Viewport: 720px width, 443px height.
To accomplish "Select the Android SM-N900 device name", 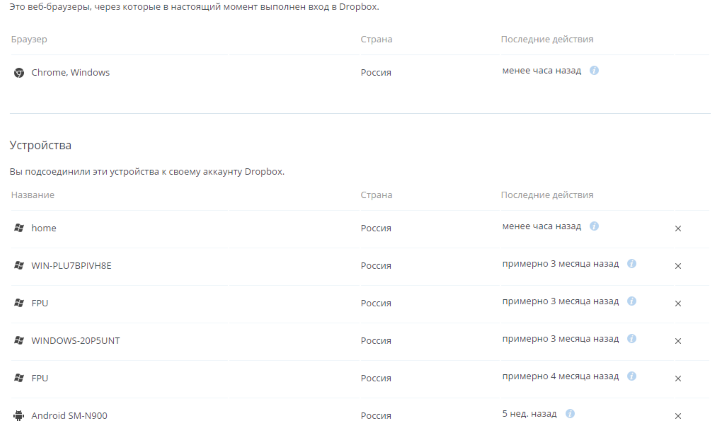I will pos(69,416).
